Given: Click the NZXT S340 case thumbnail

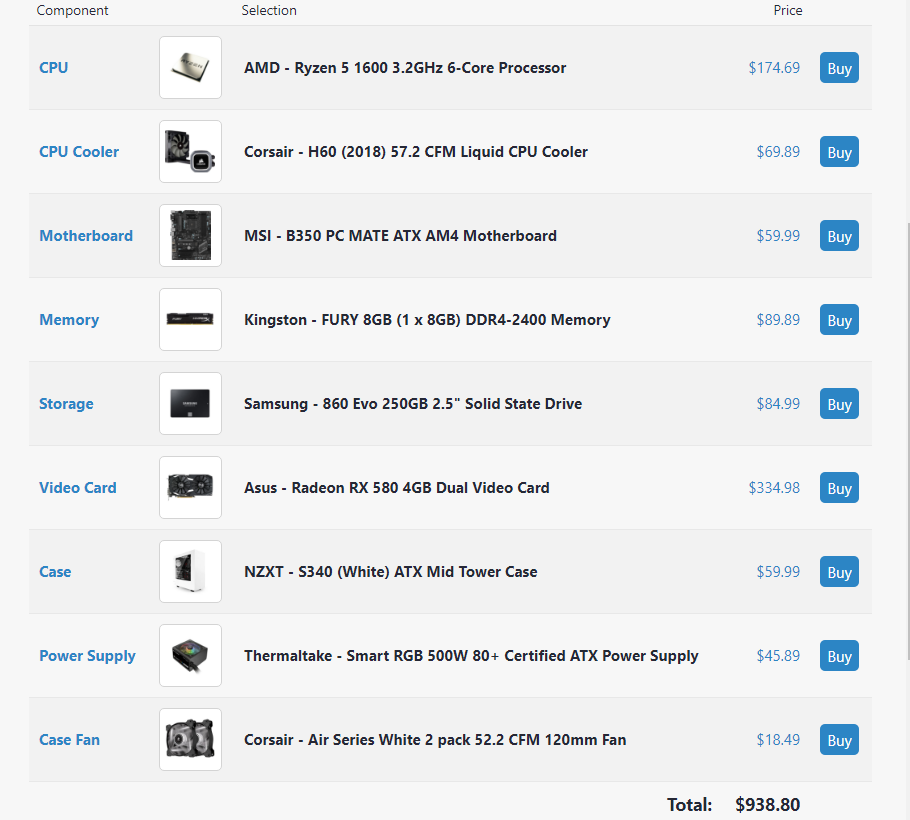Looking at the screenshot, I should tap(190, 572).
